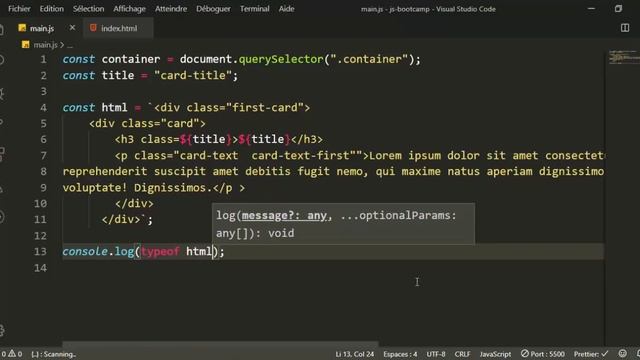This screenshot has height=360, width=640.
Task: Click the Lorem ipsum text on line 7
Action: click(x=404, y=156)
